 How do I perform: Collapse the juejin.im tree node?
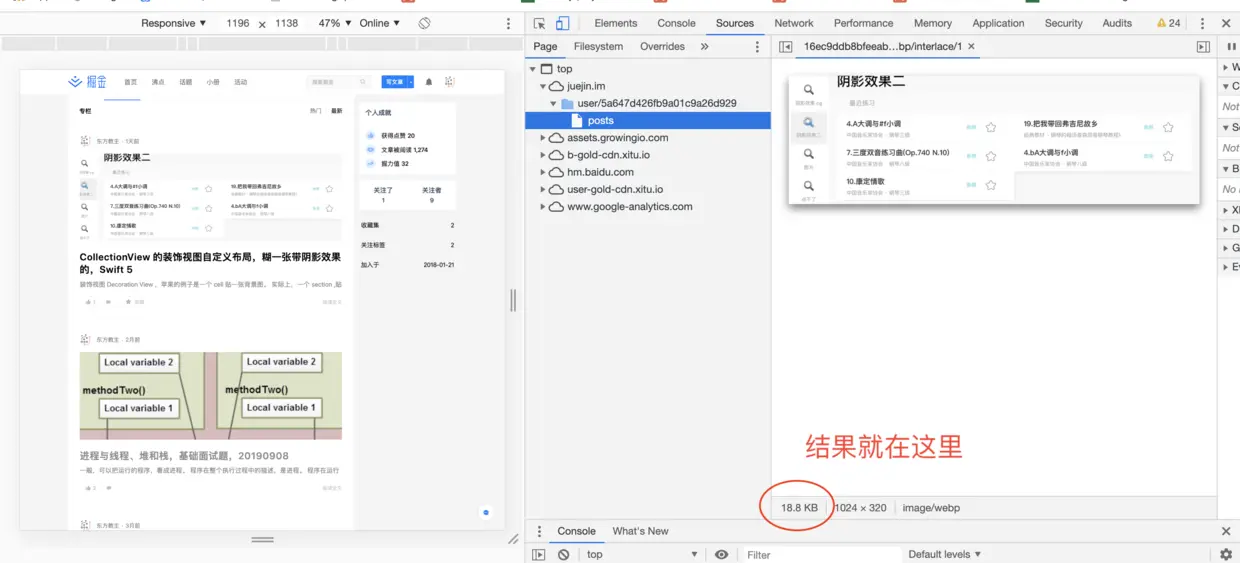543,87
